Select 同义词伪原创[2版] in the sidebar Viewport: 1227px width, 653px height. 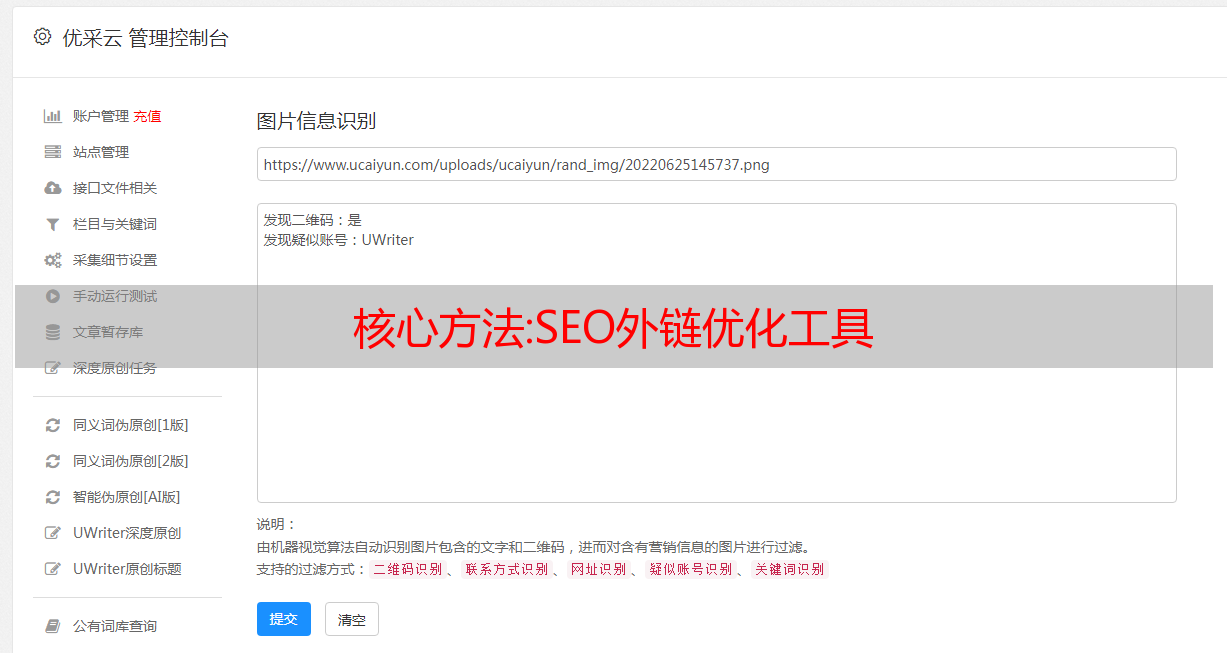131,461
